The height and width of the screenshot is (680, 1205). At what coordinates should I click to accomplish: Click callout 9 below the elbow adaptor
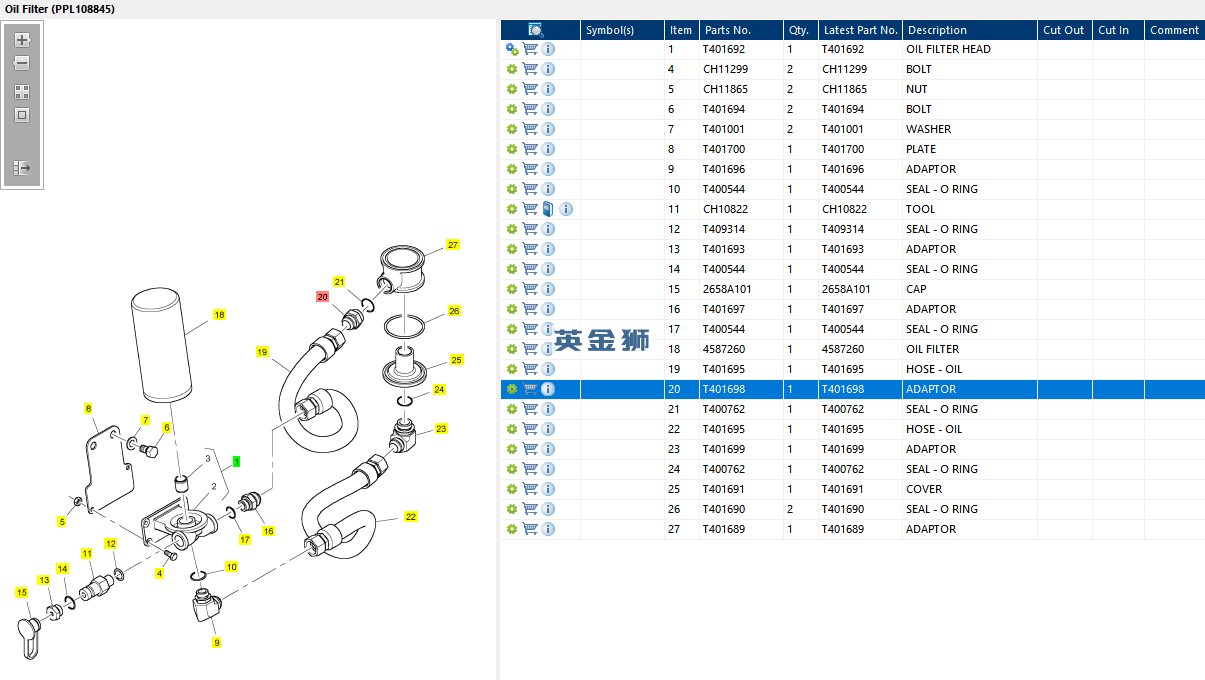[x=216, y=643]
